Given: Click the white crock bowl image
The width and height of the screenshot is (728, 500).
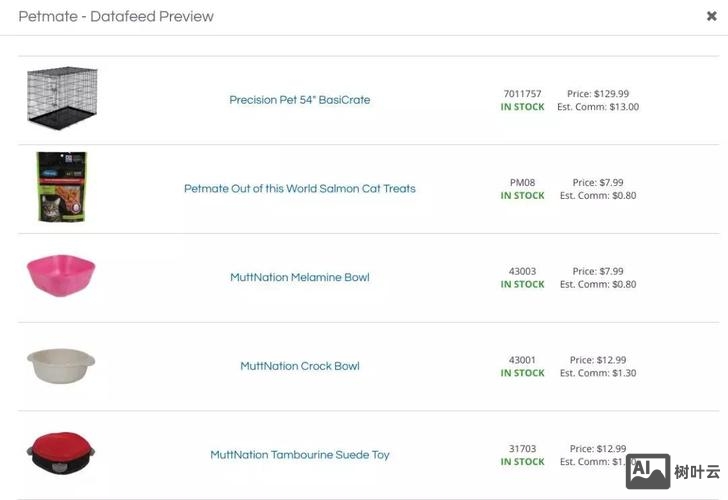Looking at the screenshot, I should 61,365.
